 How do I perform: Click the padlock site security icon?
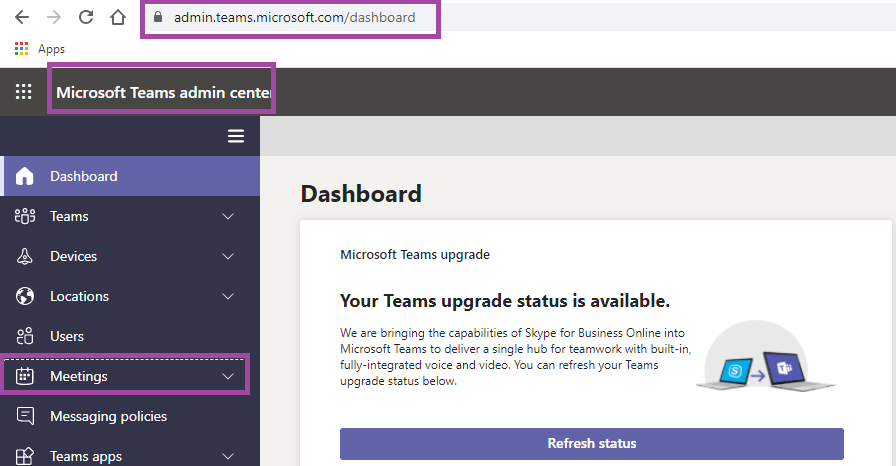click(x=158, y=17)
